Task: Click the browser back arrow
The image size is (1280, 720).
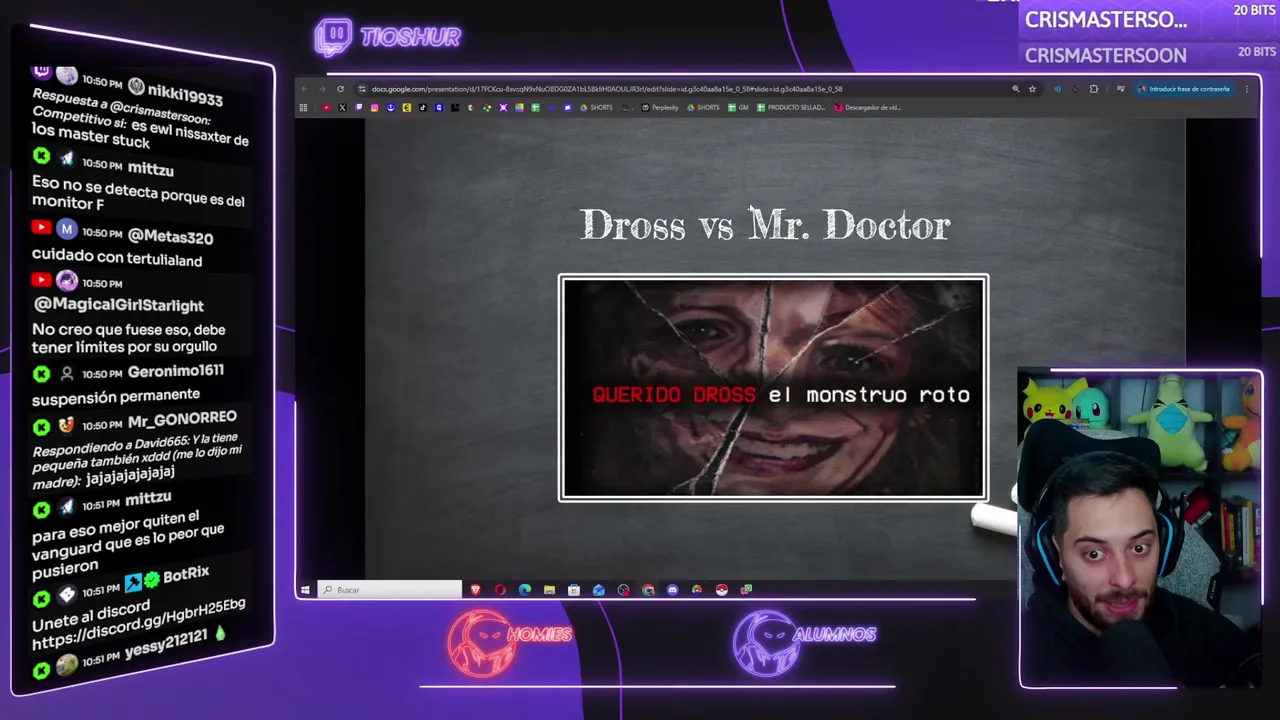Action: pyautogui.click(x=304, y=89)
